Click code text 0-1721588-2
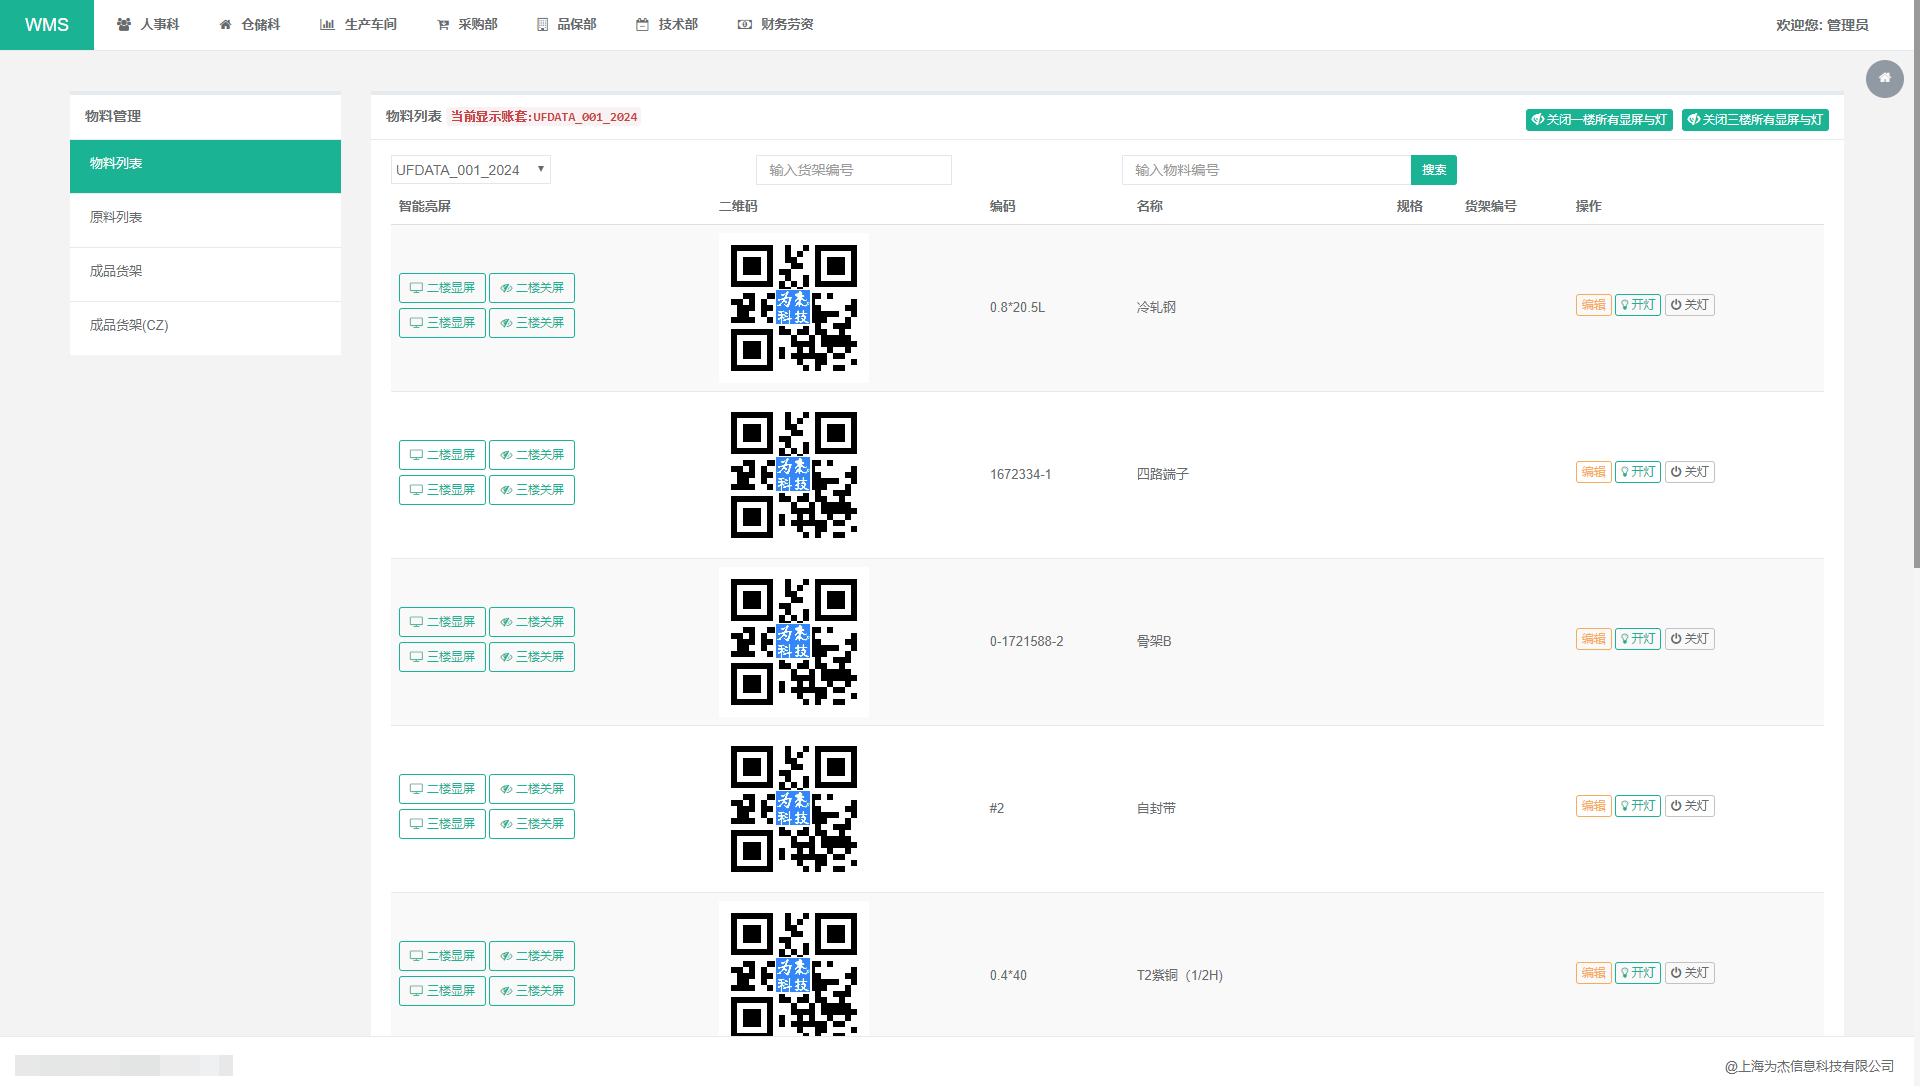Viewport: 1920px width, 1086px height. tap(1027, 642)
